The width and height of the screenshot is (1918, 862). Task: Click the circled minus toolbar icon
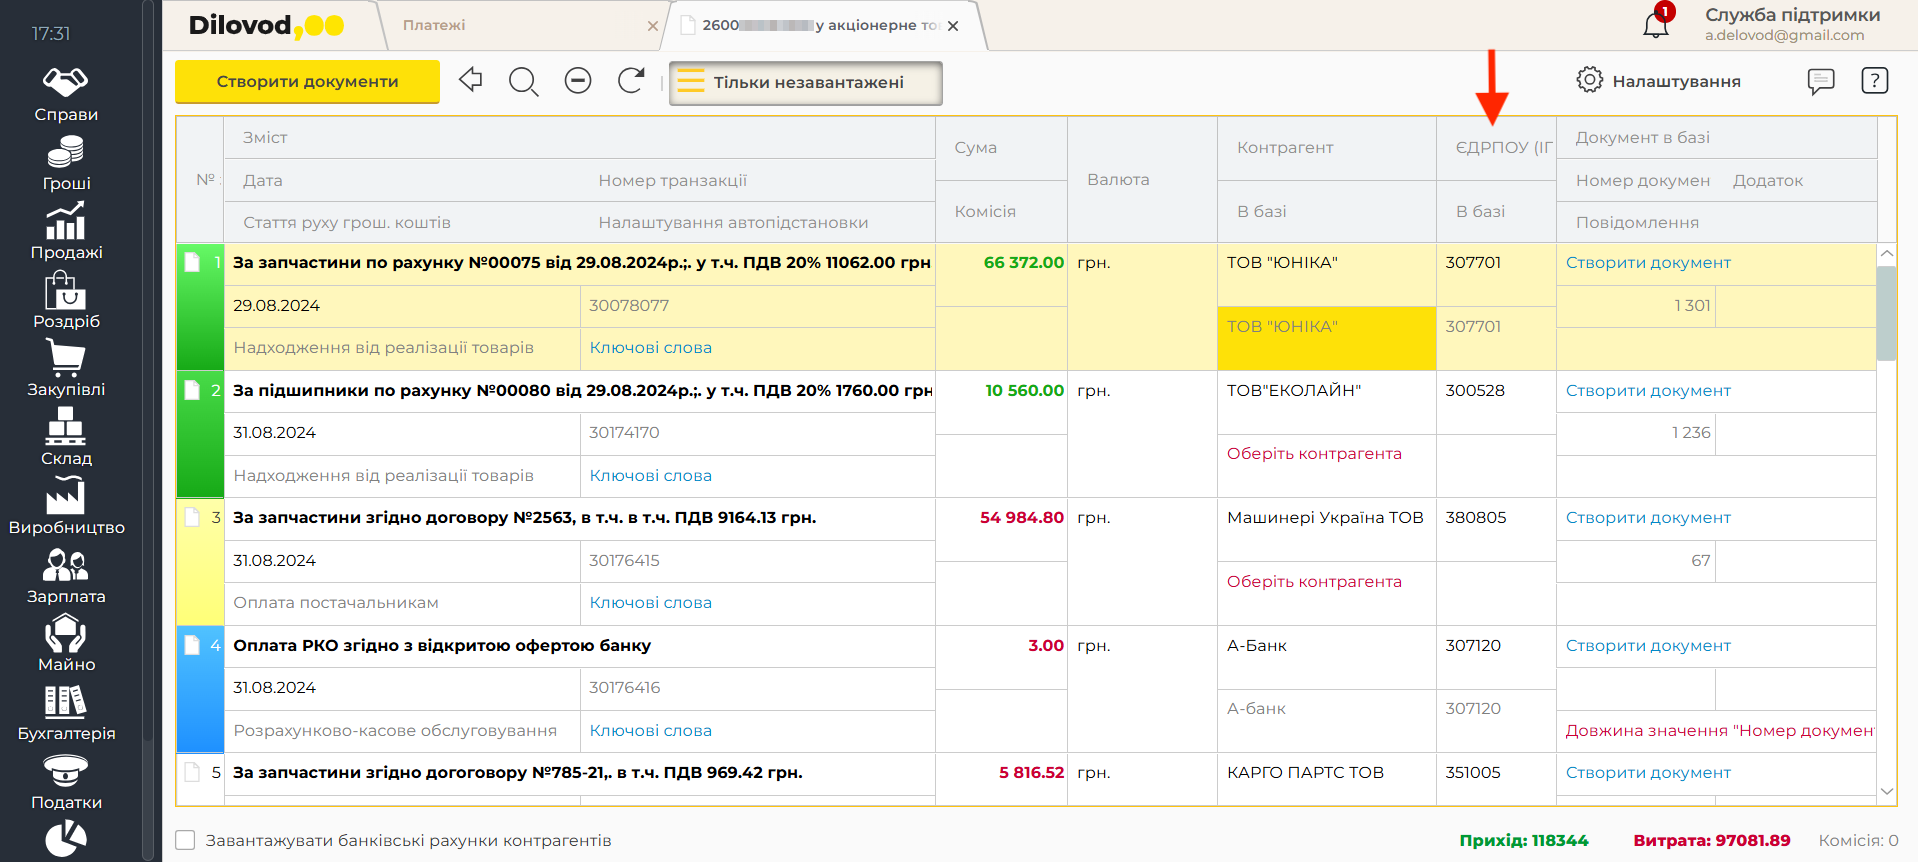tap(578, 80)
